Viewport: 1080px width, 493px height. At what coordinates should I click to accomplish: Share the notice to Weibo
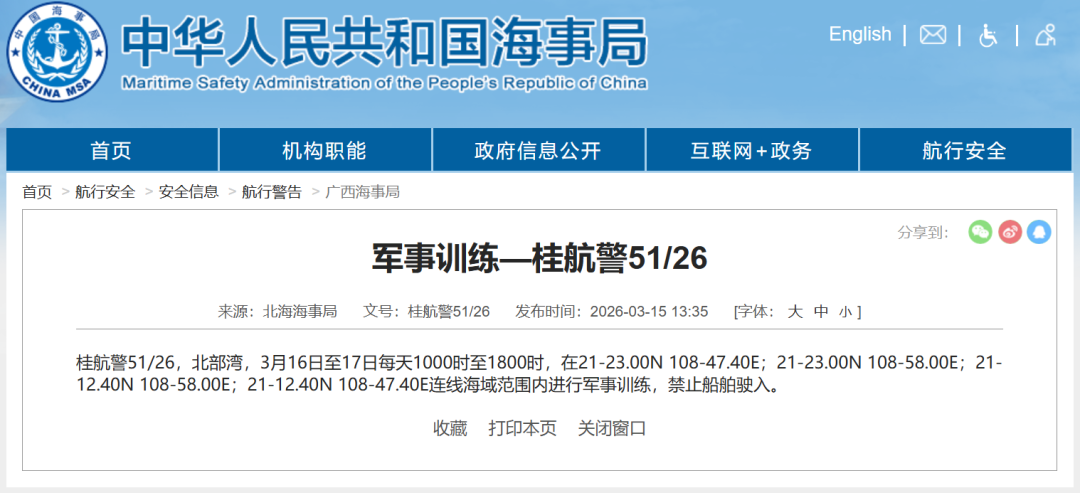[x=1010, y=232]
